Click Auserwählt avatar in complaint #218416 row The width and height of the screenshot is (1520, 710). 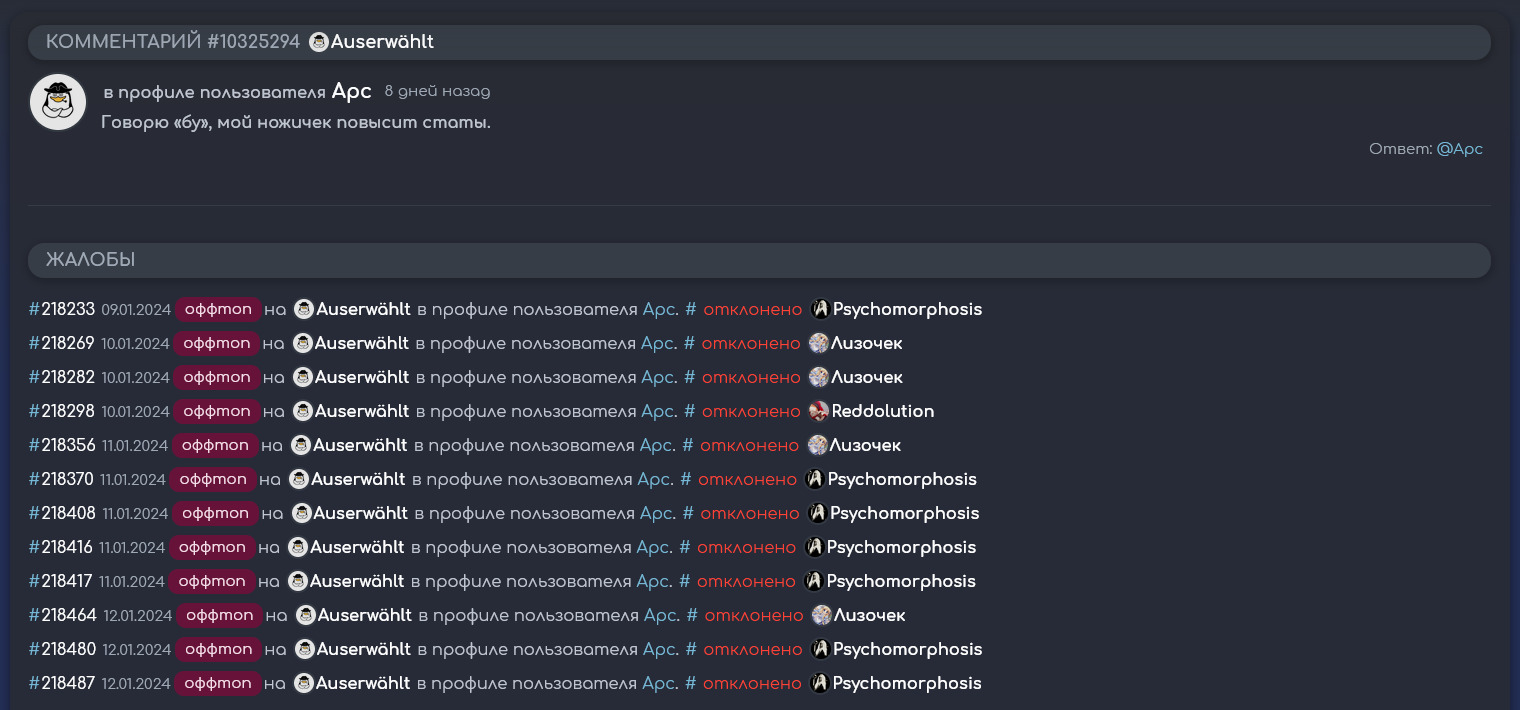pos(297,548)
